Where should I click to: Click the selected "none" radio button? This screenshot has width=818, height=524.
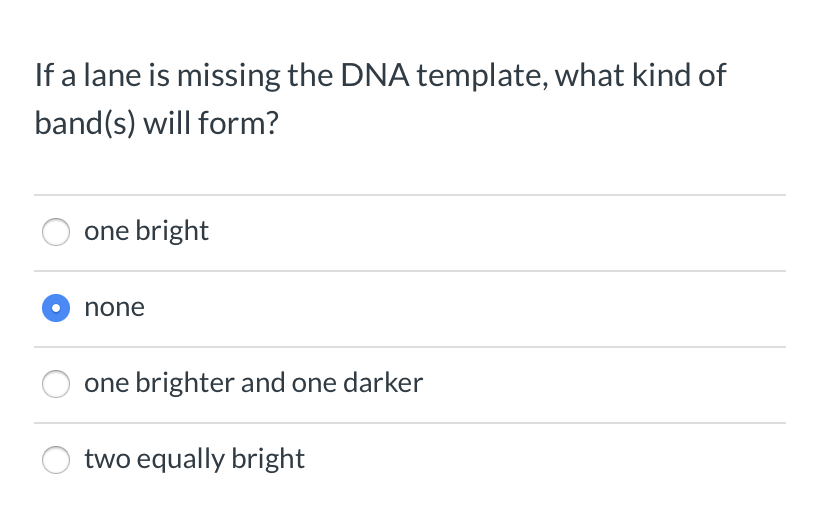[x=56, y=308]
